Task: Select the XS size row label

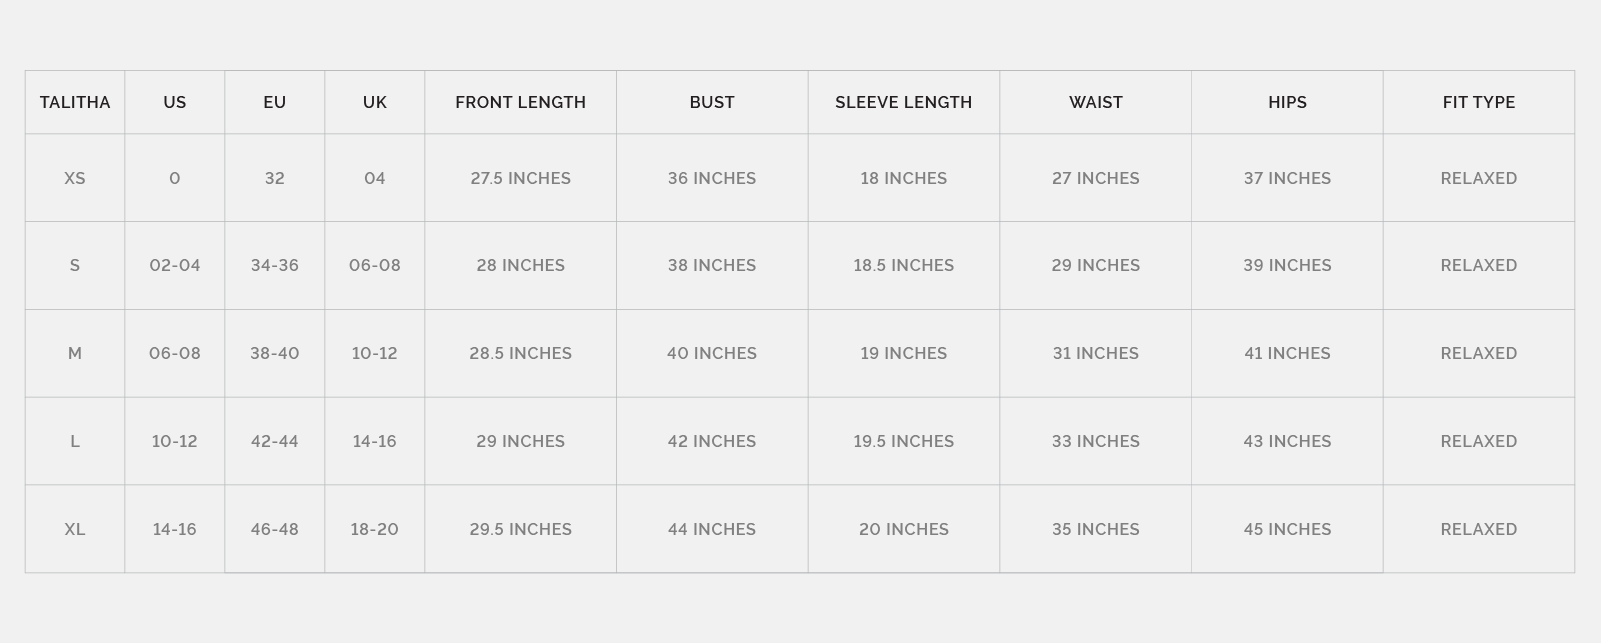Action: pyautogui.click(x=75, y=178)
